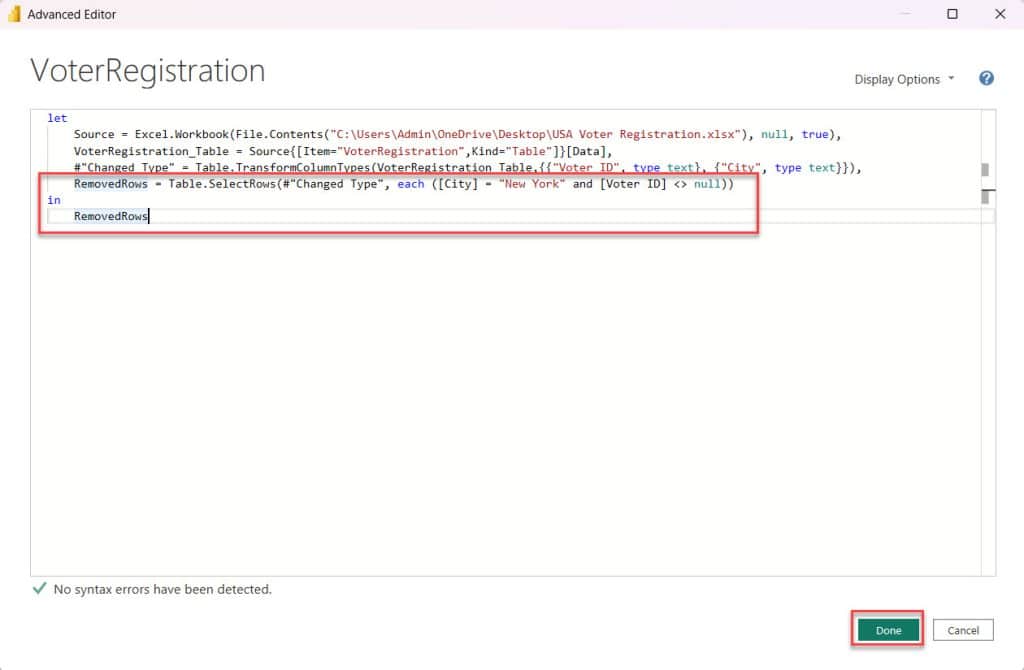Click the Done button

[x=888, y=630]
